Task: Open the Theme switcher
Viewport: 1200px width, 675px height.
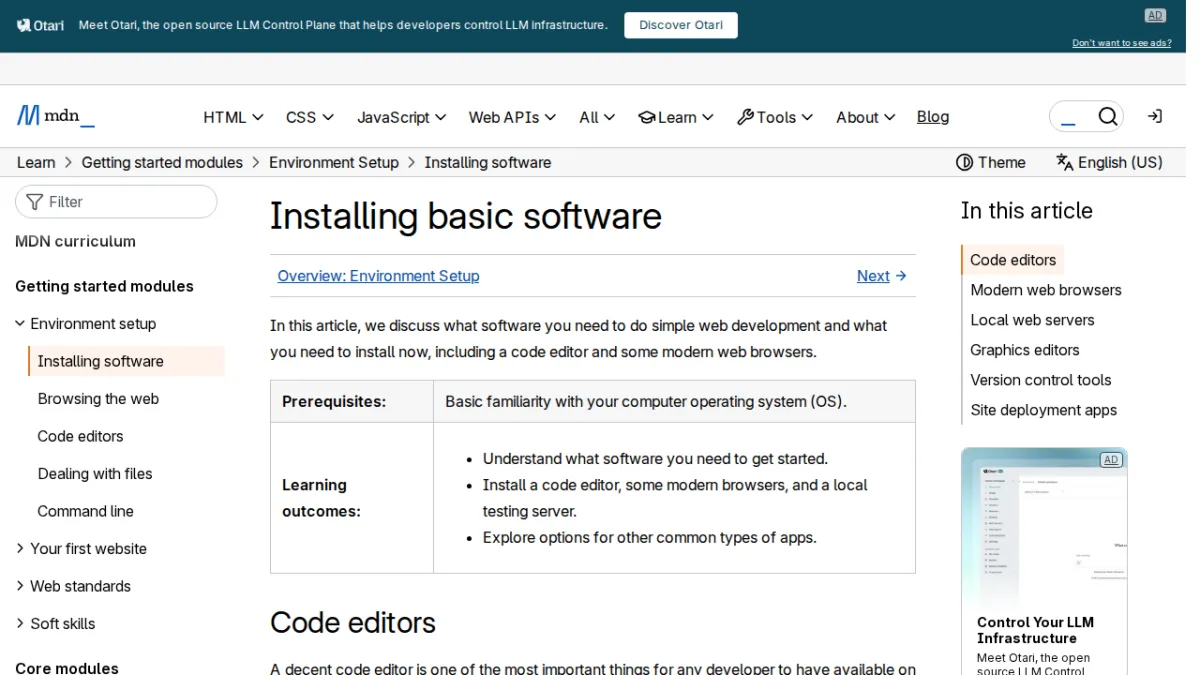Action: point(991,162)
